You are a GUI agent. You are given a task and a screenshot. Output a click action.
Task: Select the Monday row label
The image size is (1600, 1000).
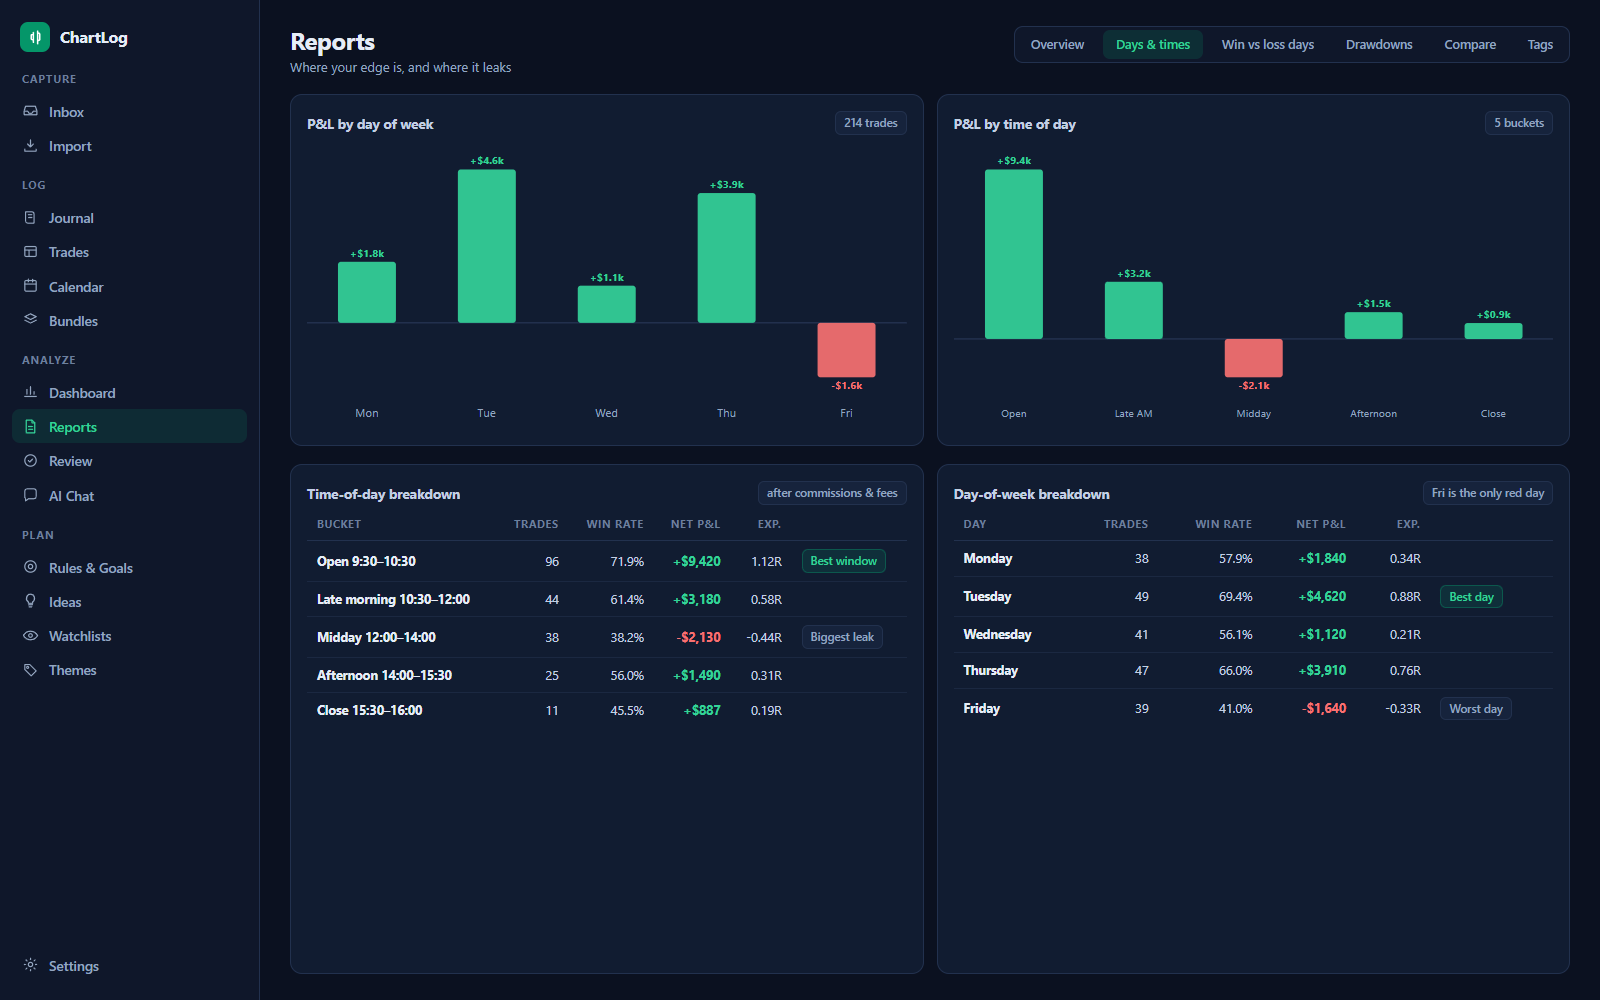[x=988, y=558]
